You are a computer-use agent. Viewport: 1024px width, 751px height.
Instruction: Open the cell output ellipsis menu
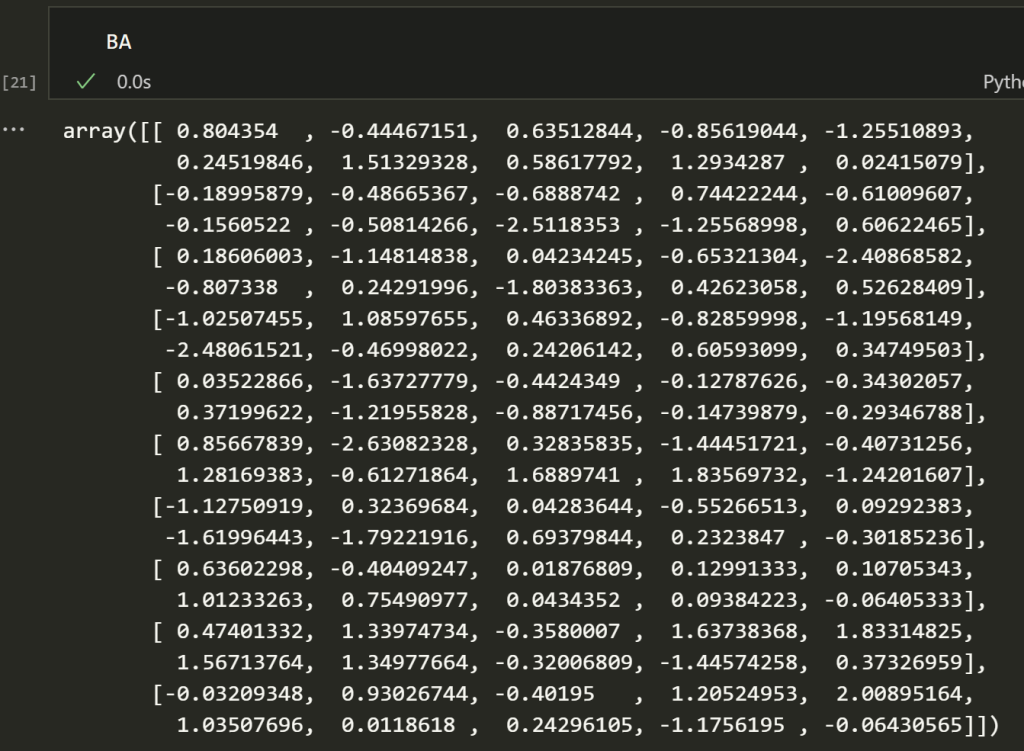[14, 129]
